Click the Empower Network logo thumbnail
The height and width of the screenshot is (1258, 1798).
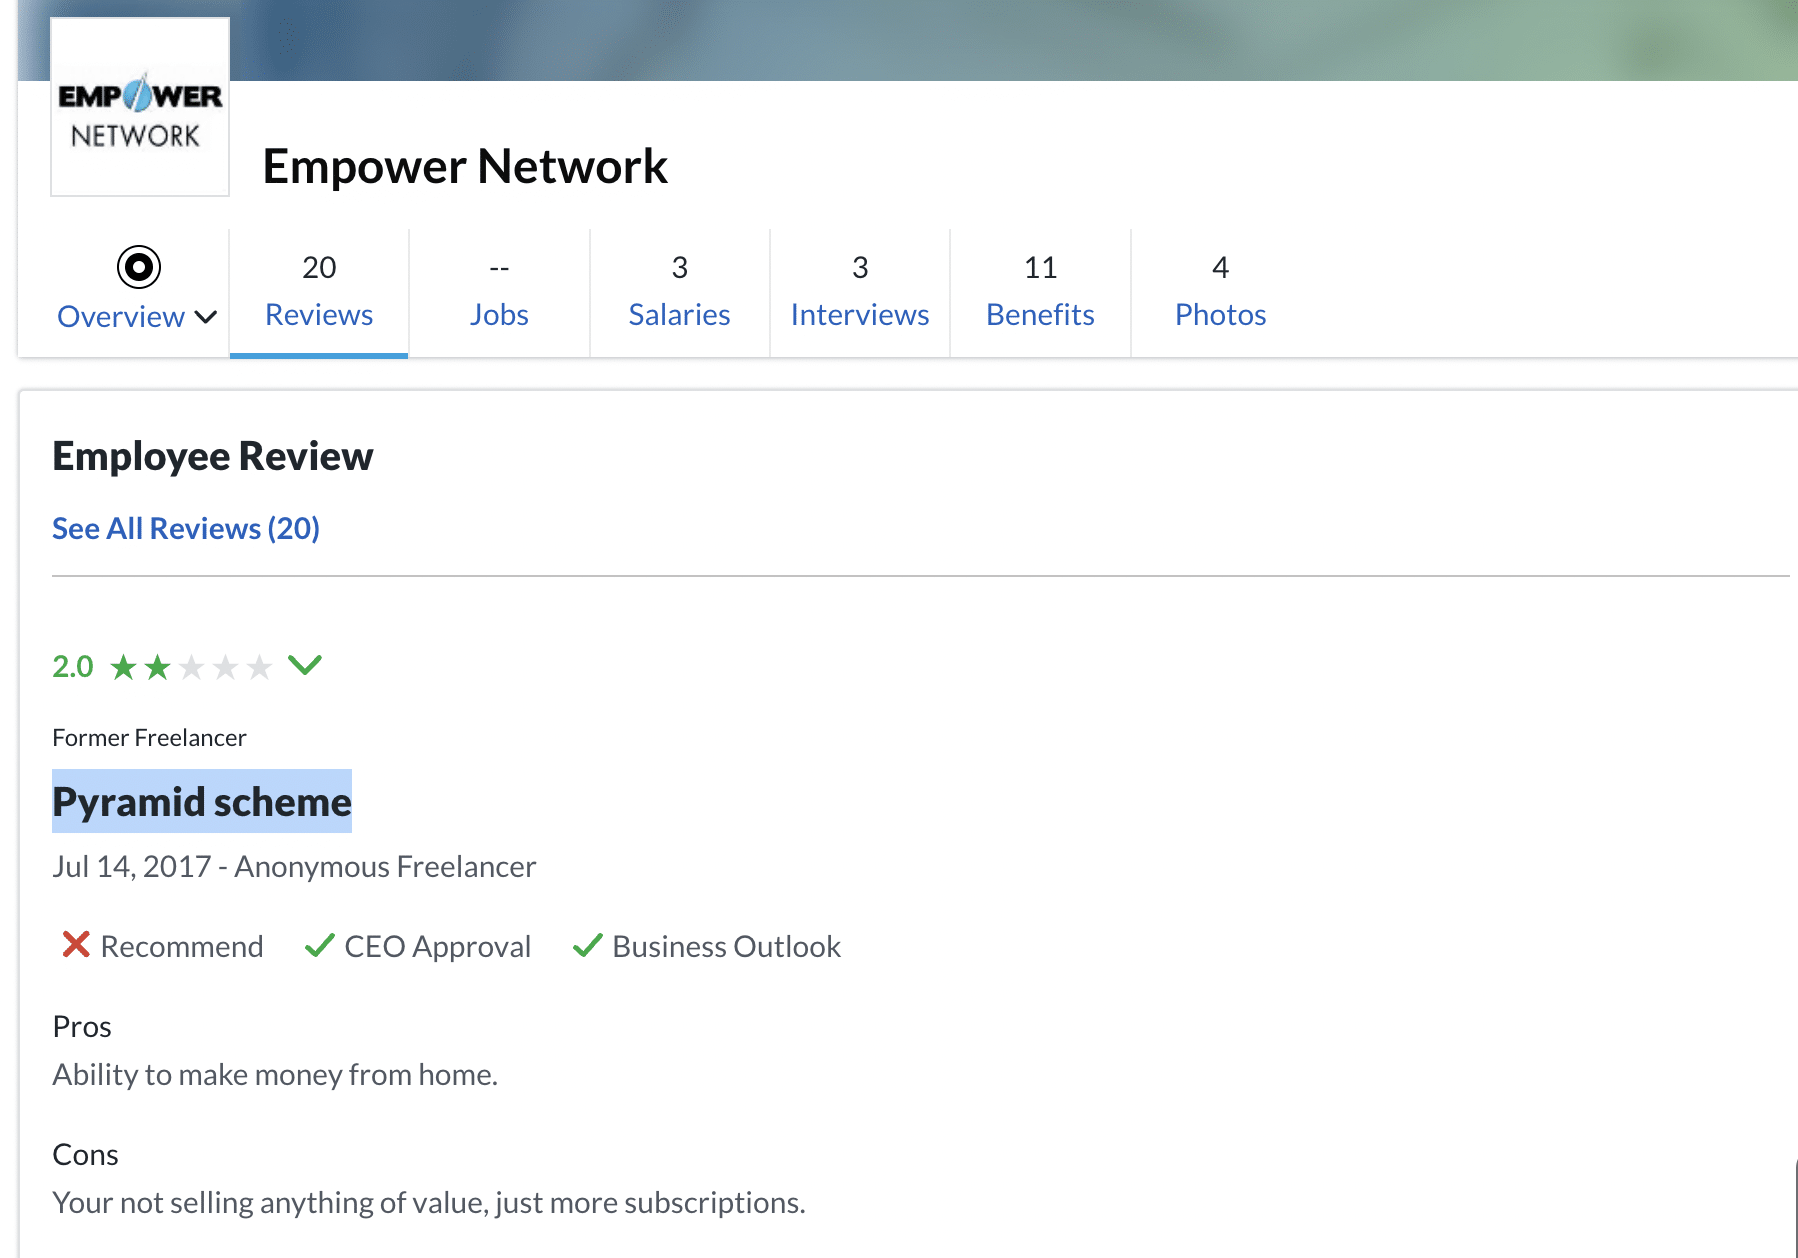click(x=140, y=107)
